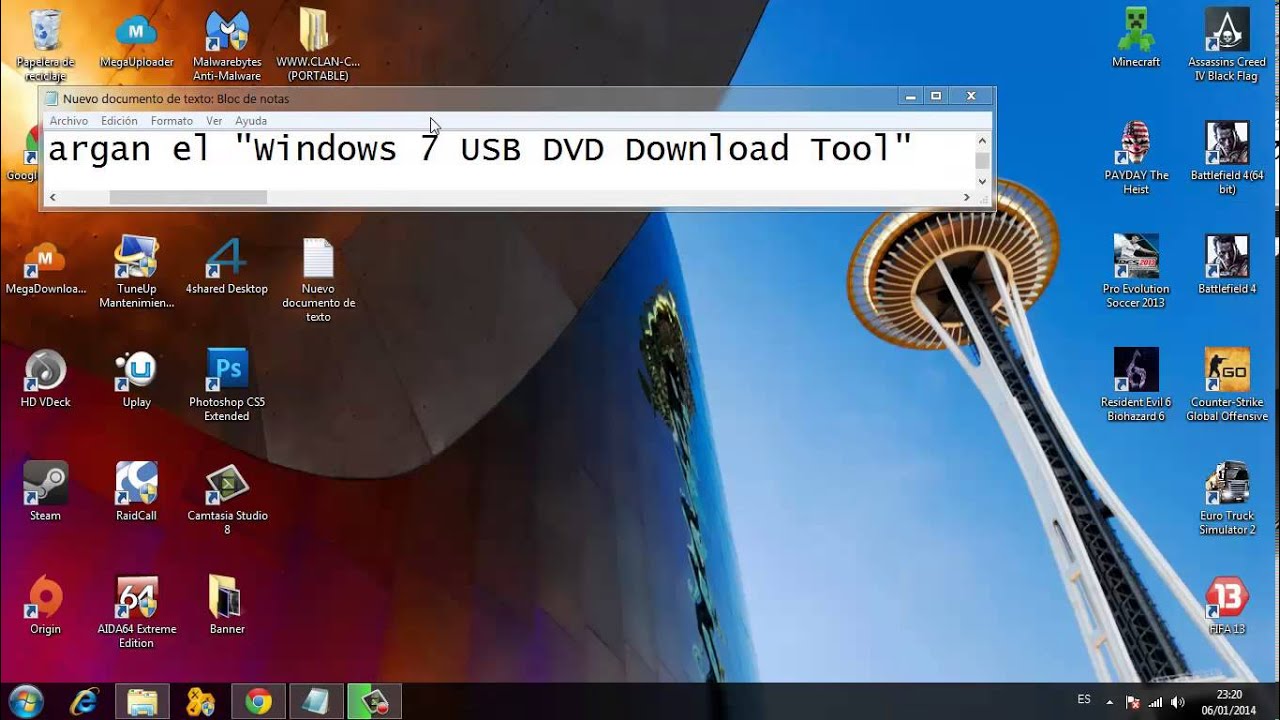
Task: Open Origin desktop shortcut
Action: point(45,606)
